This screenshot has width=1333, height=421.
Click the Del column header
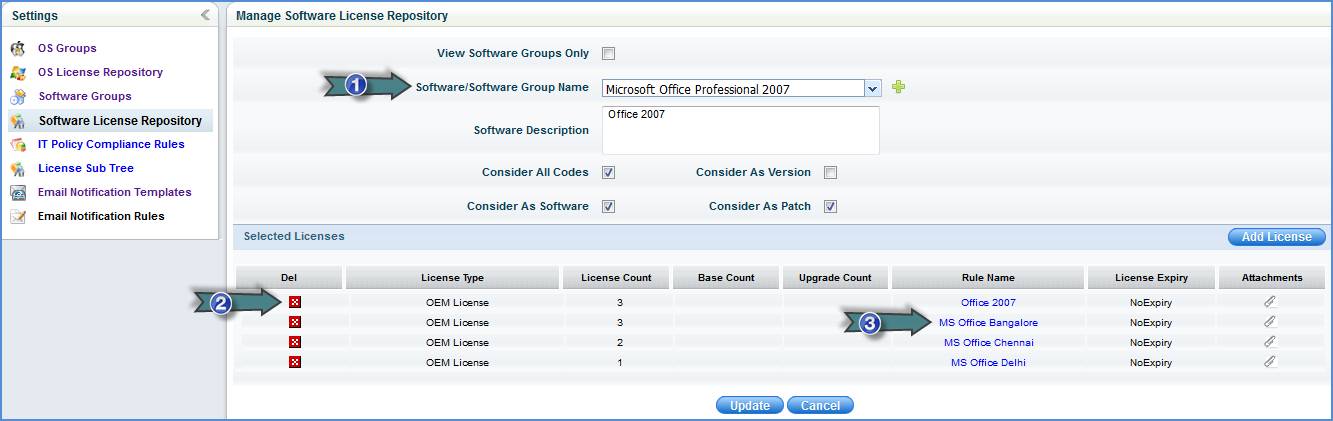[289, 278]
